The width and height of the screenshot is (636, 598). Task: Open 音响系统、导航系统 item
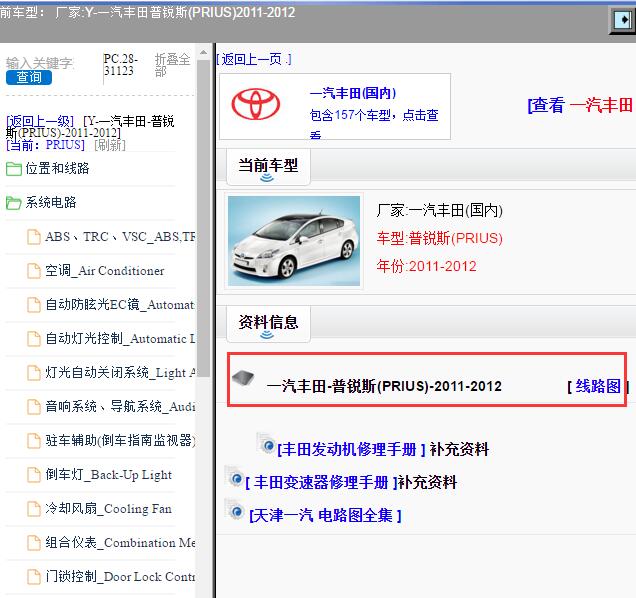[x=120, y=406]
